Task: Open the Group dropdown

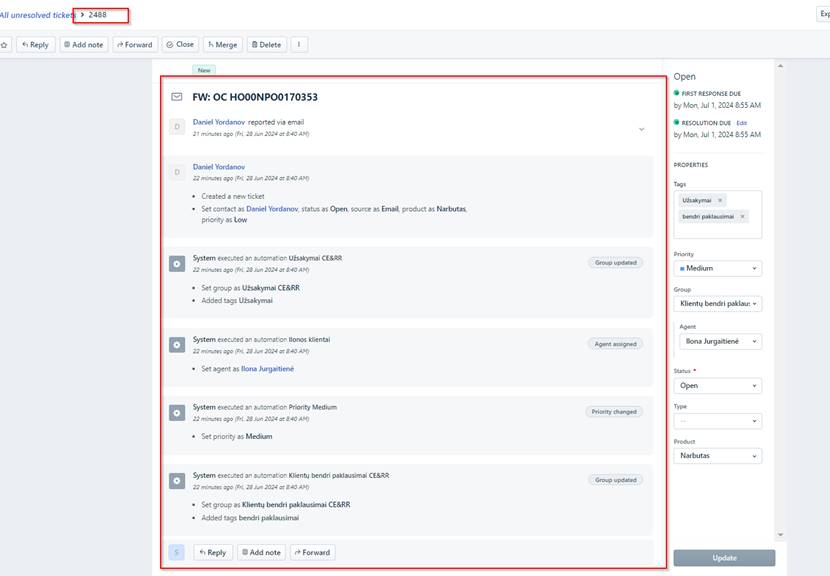Action: pyautogui.click(x=717, y=303)
